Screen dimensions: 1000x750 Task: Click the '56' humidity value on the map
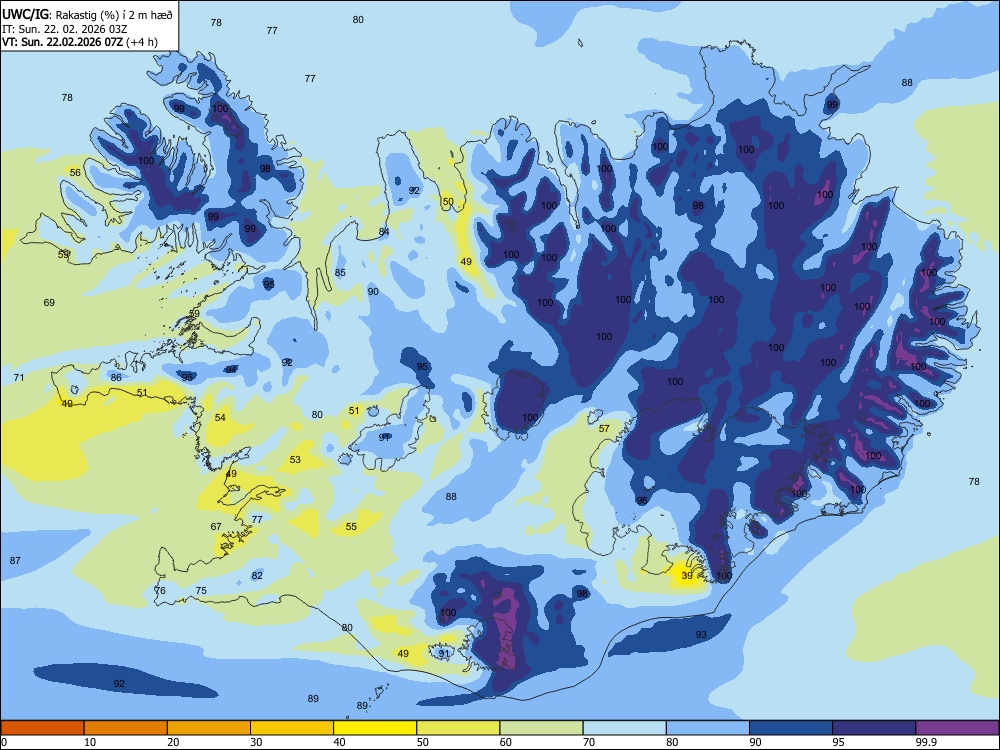[75, 173]
